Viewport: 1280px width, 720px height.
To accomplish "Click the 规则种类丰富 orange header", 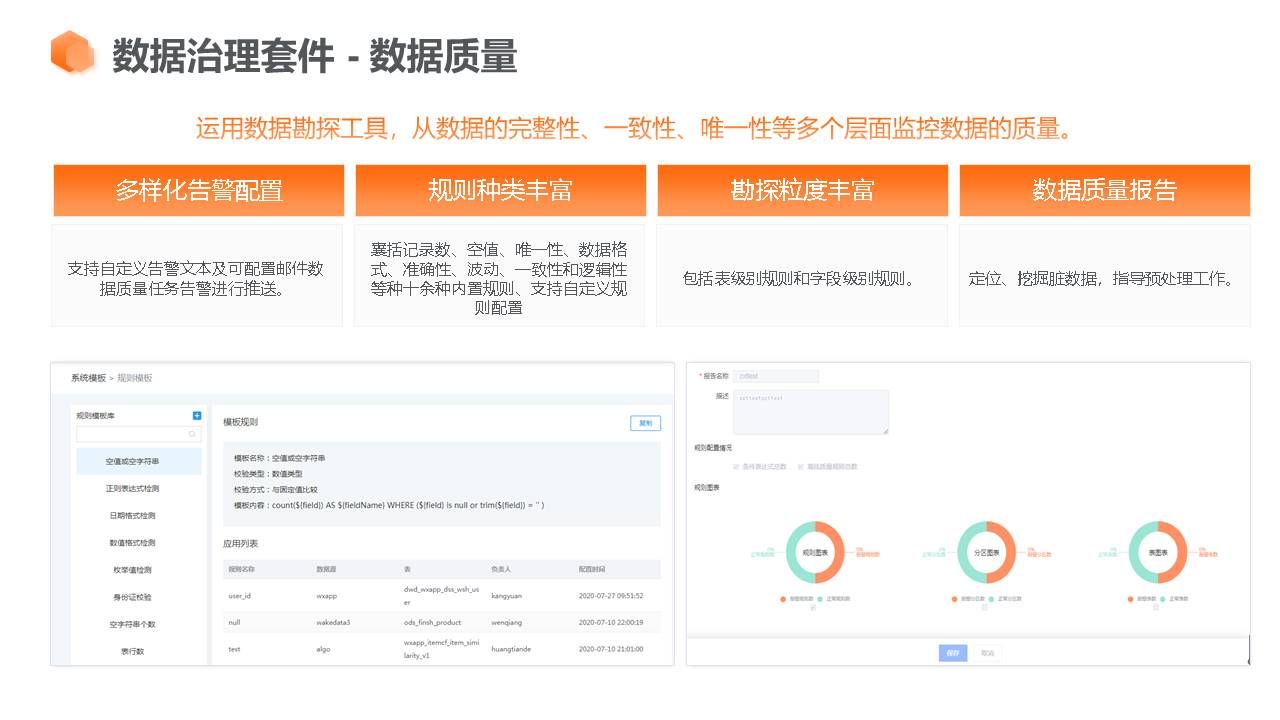I will [500, 190].
